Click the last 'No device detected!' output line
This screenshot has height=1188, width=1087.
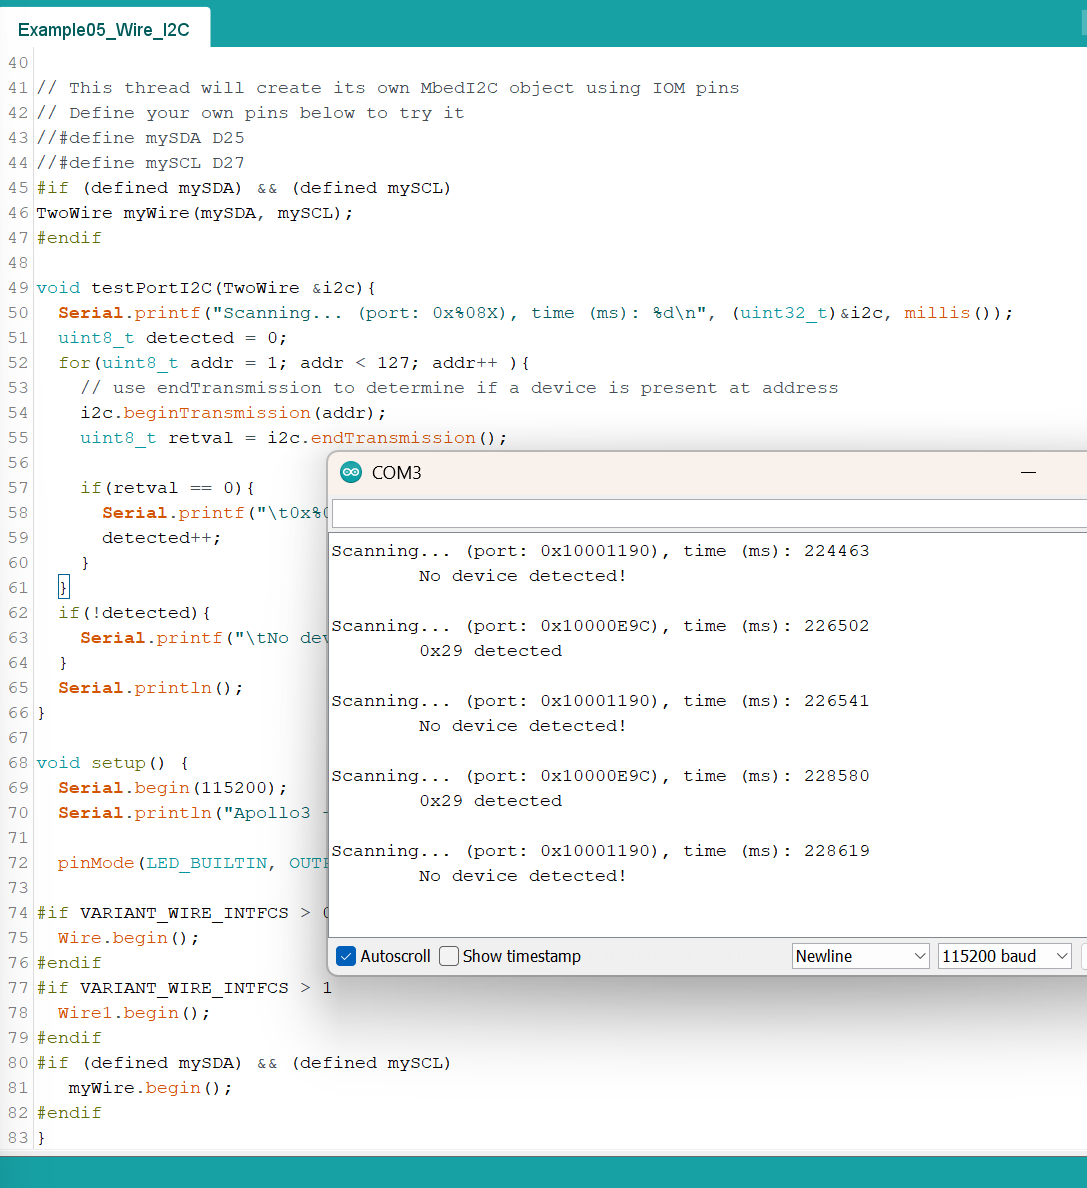(x=522, y=876)
